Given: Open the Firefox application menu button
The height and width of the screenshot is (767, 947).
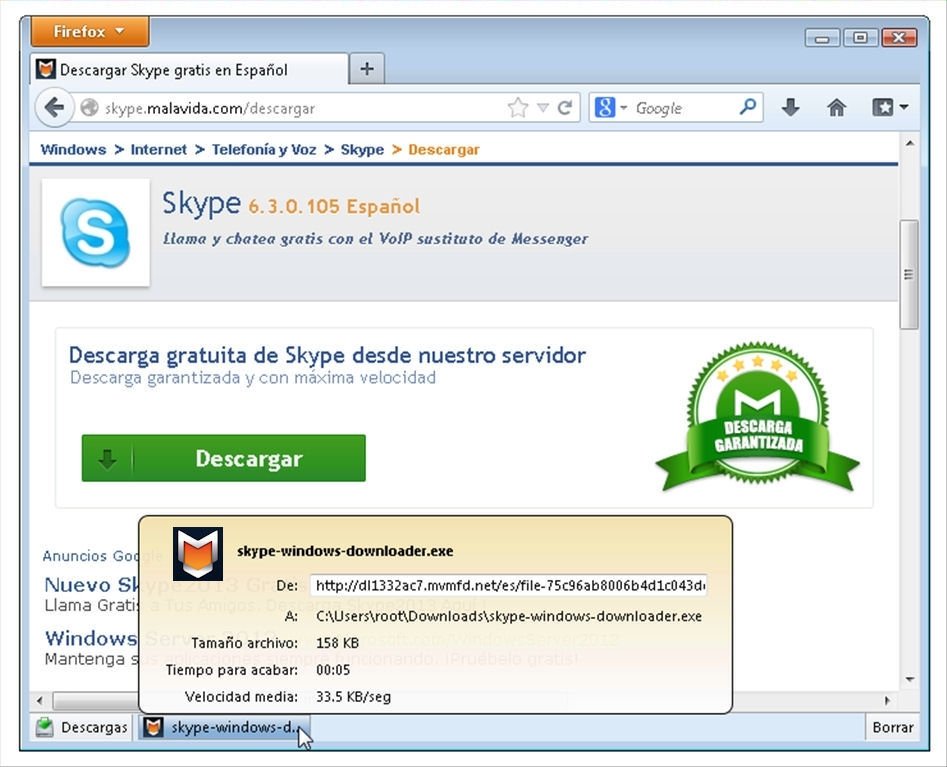Looking at the screenshot, I should pyautogui.click(x=89, y=31).
